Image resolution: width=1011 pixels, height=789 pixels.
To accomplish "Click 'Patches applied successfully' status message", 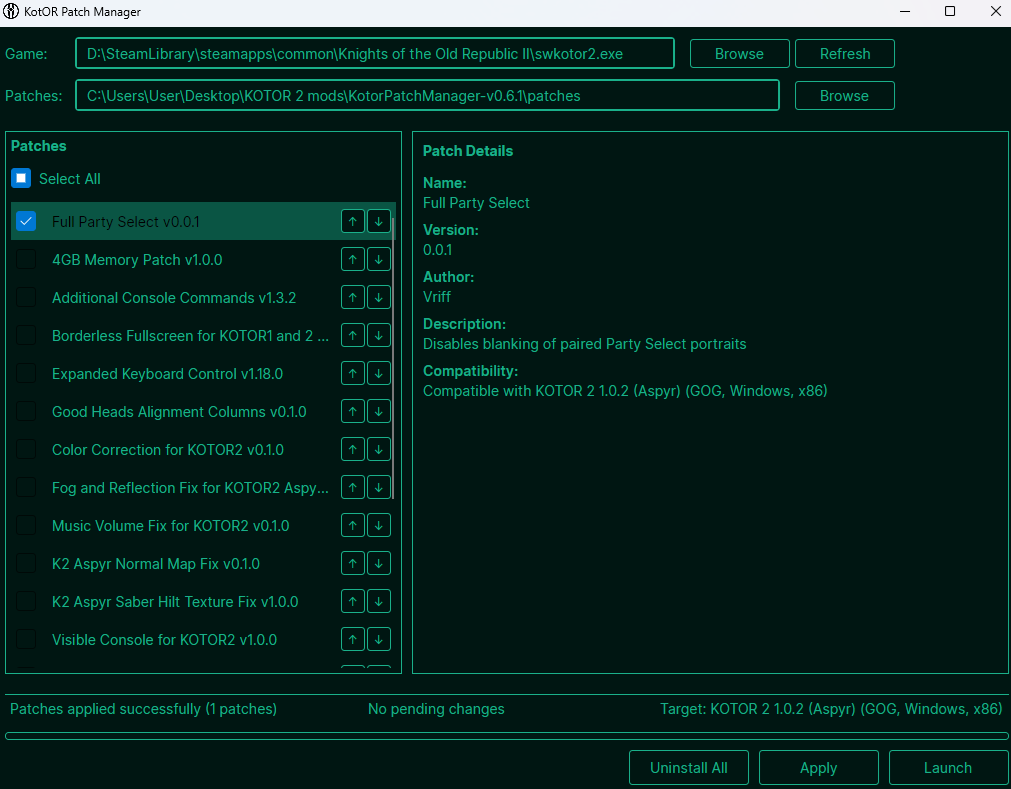I will click(x=143, y=708).
